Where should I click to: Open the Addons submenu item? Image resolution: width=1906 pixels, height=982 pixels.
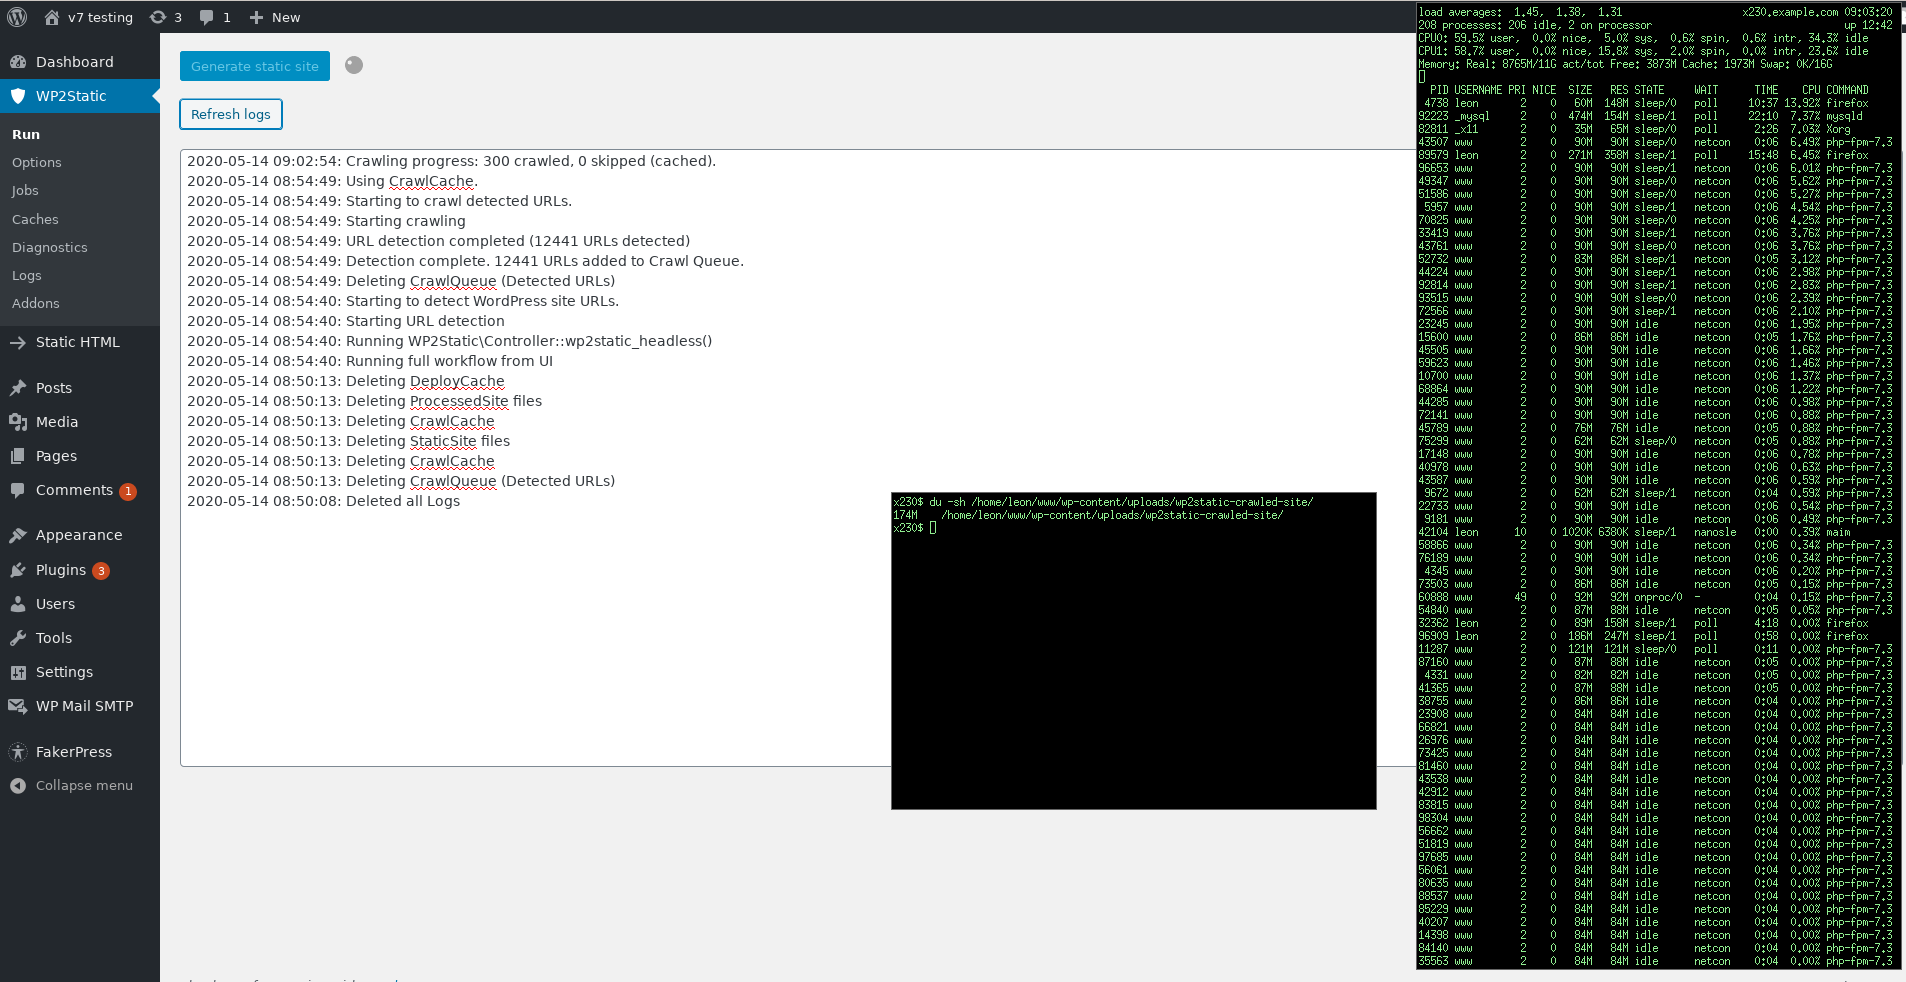tap(36, 303)
